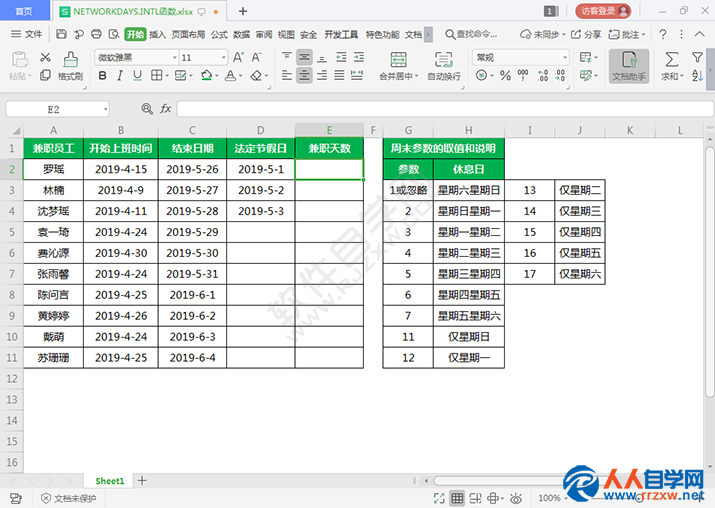The height and width of the screenshot is (508, 715).
Task: Open the 文件 file menu
Action: [26, 34]
